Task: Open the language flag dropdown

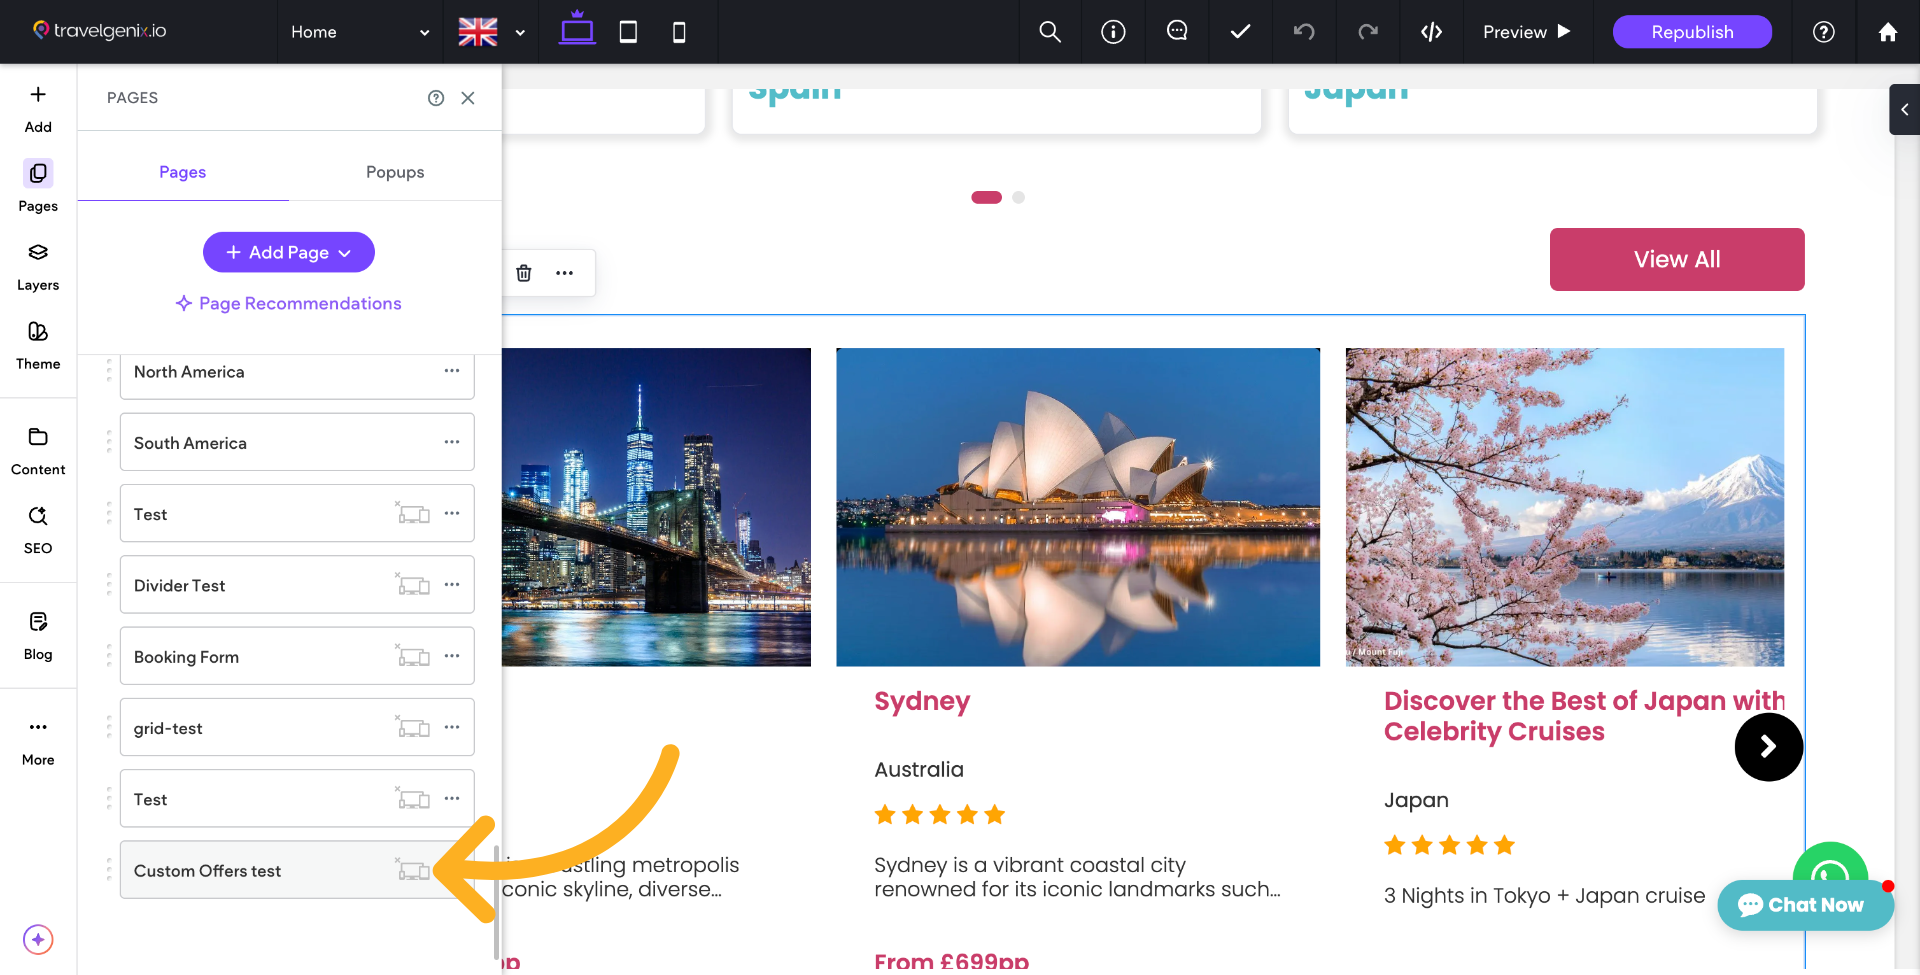Action: 490,32
